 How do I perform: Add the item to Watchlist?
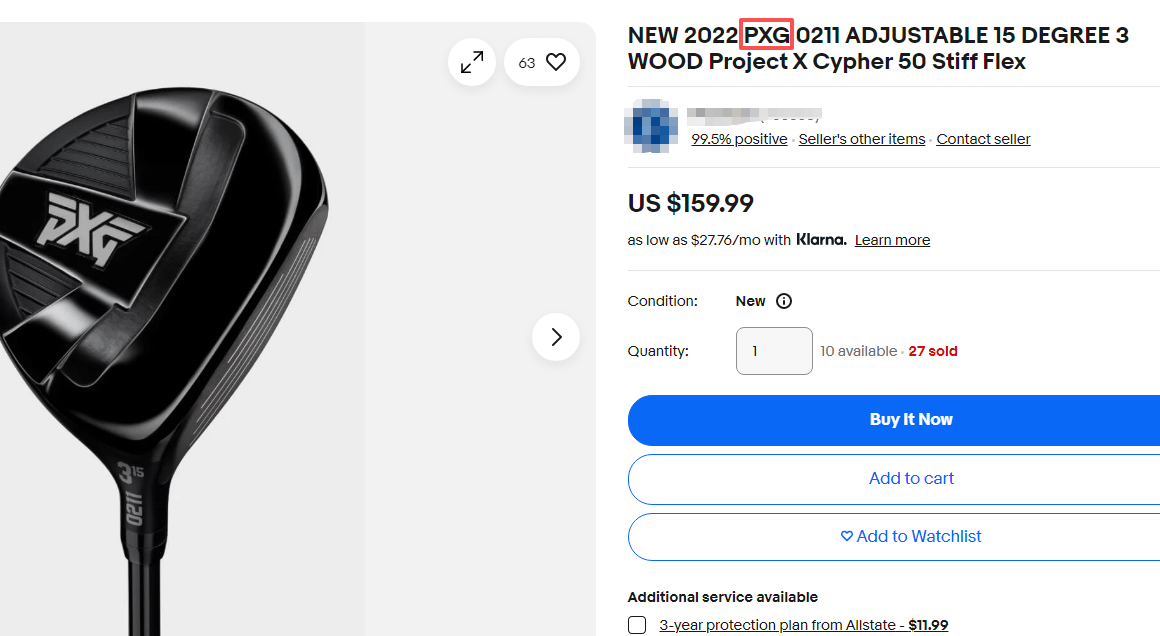pos(910,537)
